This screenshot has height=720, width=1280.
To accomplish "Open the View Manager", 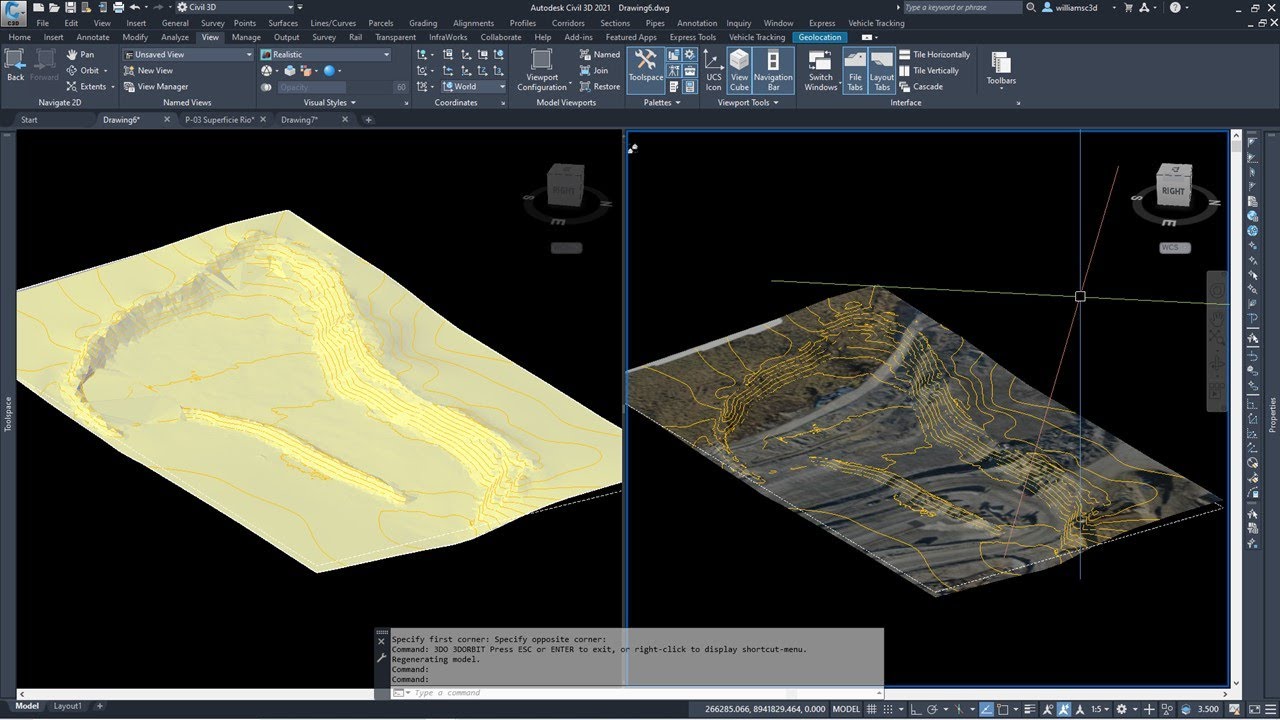I will click(x=155, y=87).
